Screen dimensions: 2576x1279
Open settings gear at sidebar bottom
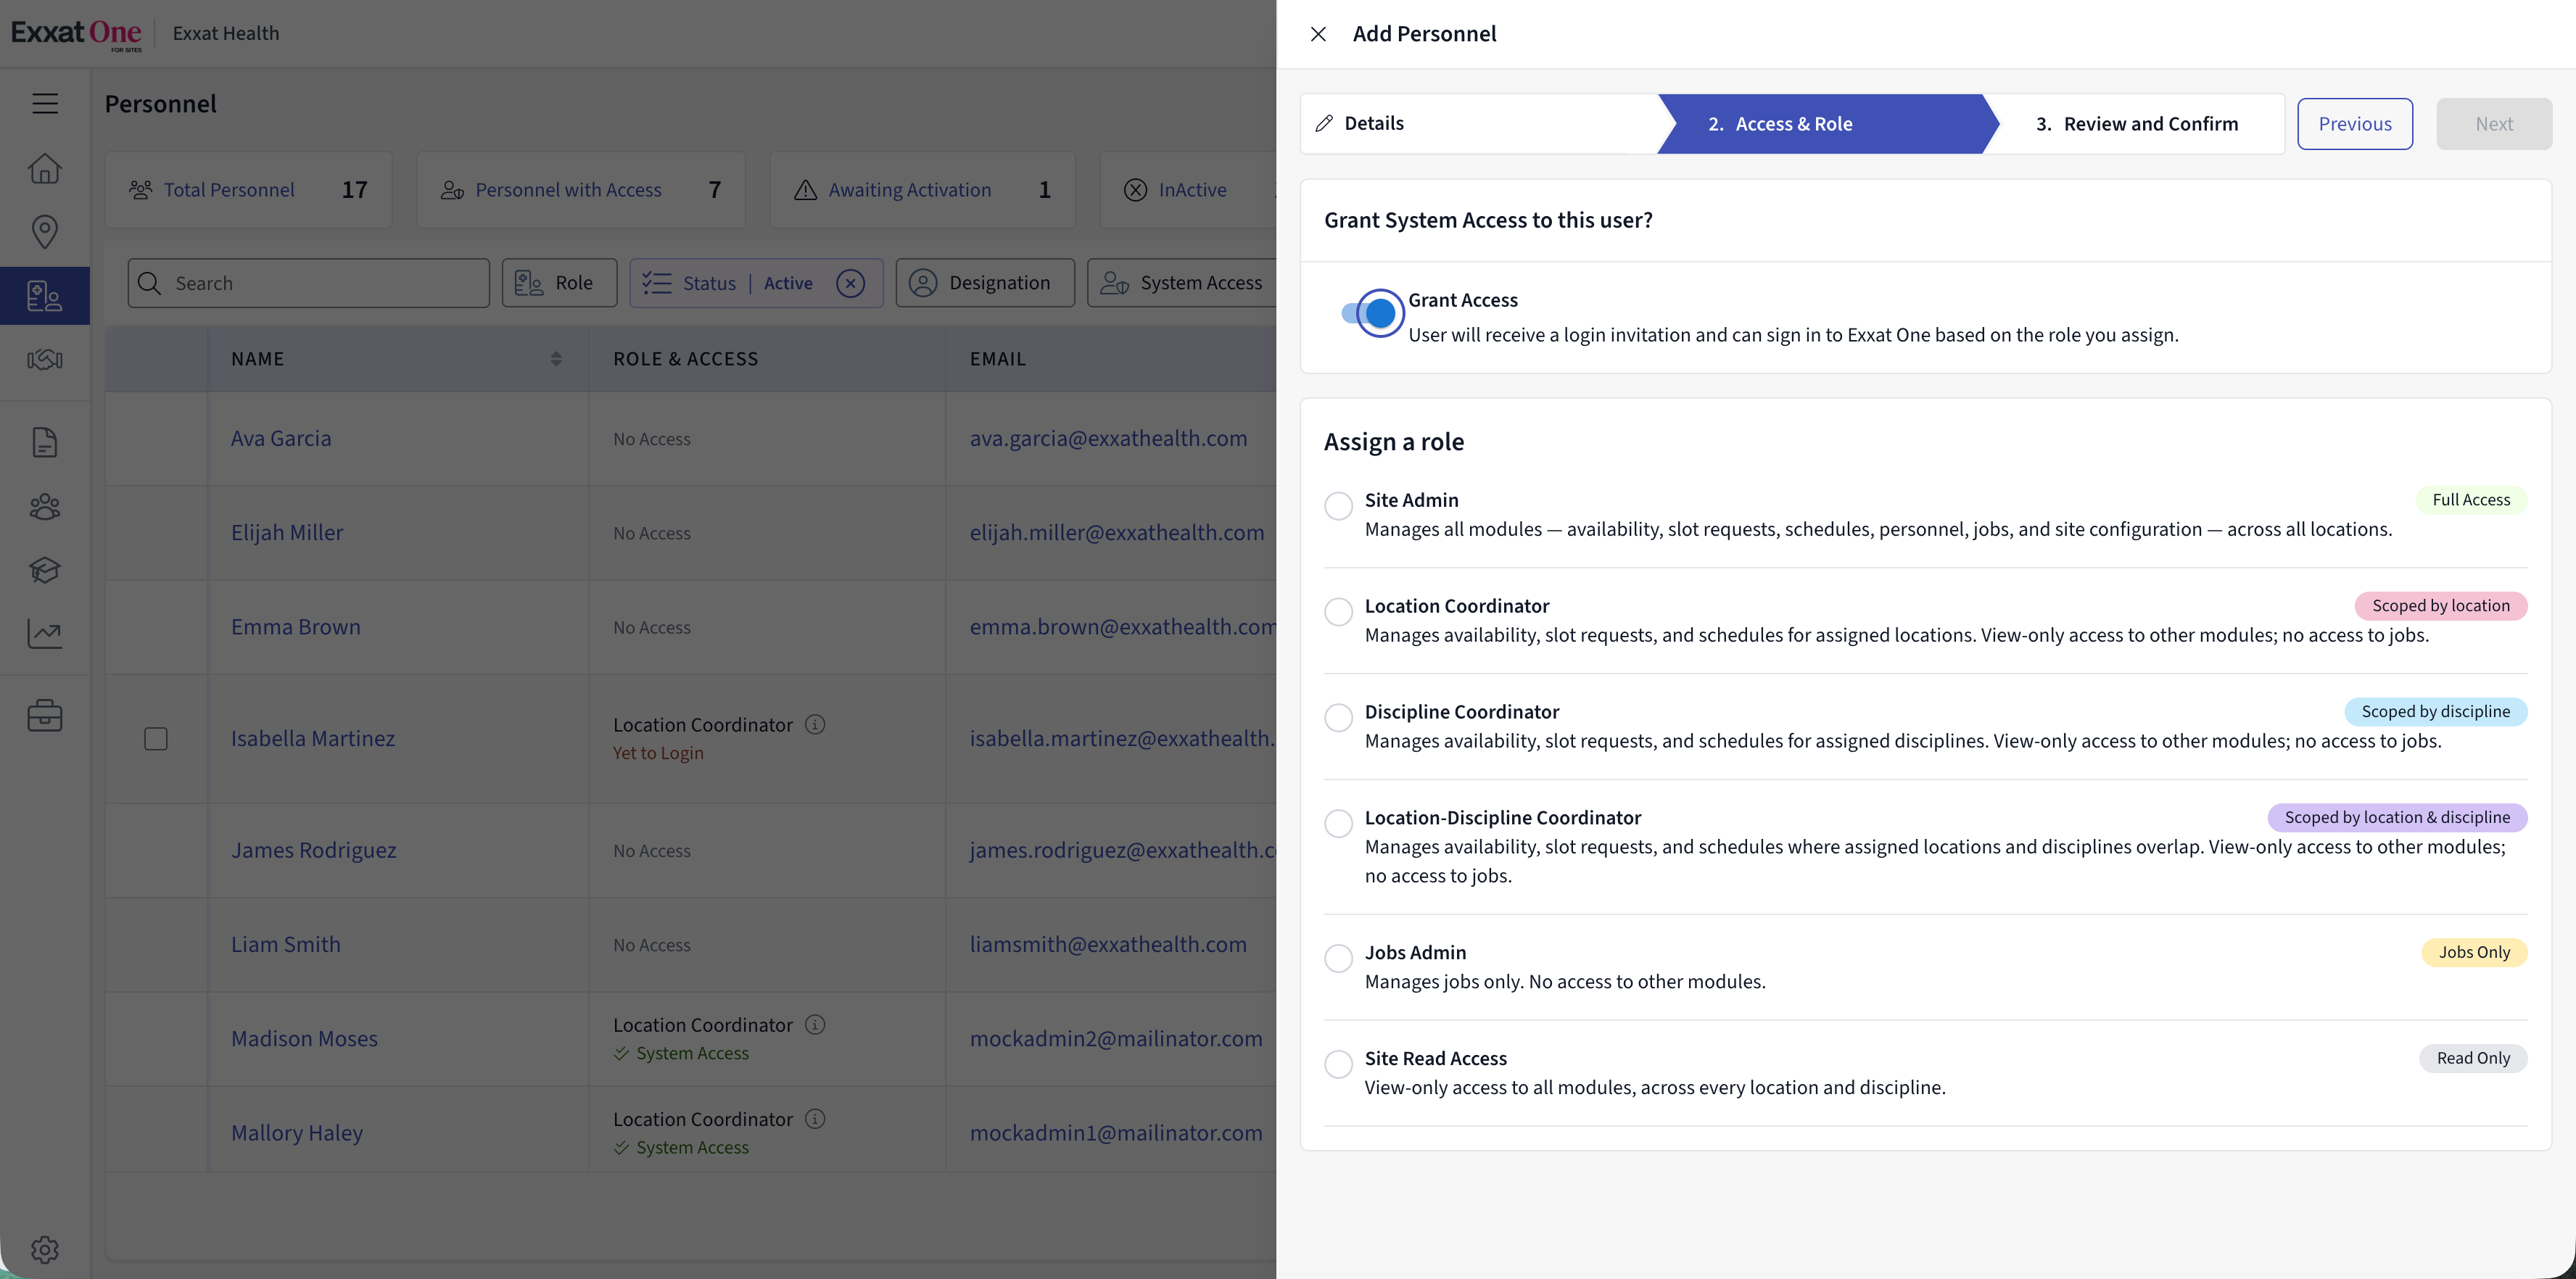tap(45, 1249)
